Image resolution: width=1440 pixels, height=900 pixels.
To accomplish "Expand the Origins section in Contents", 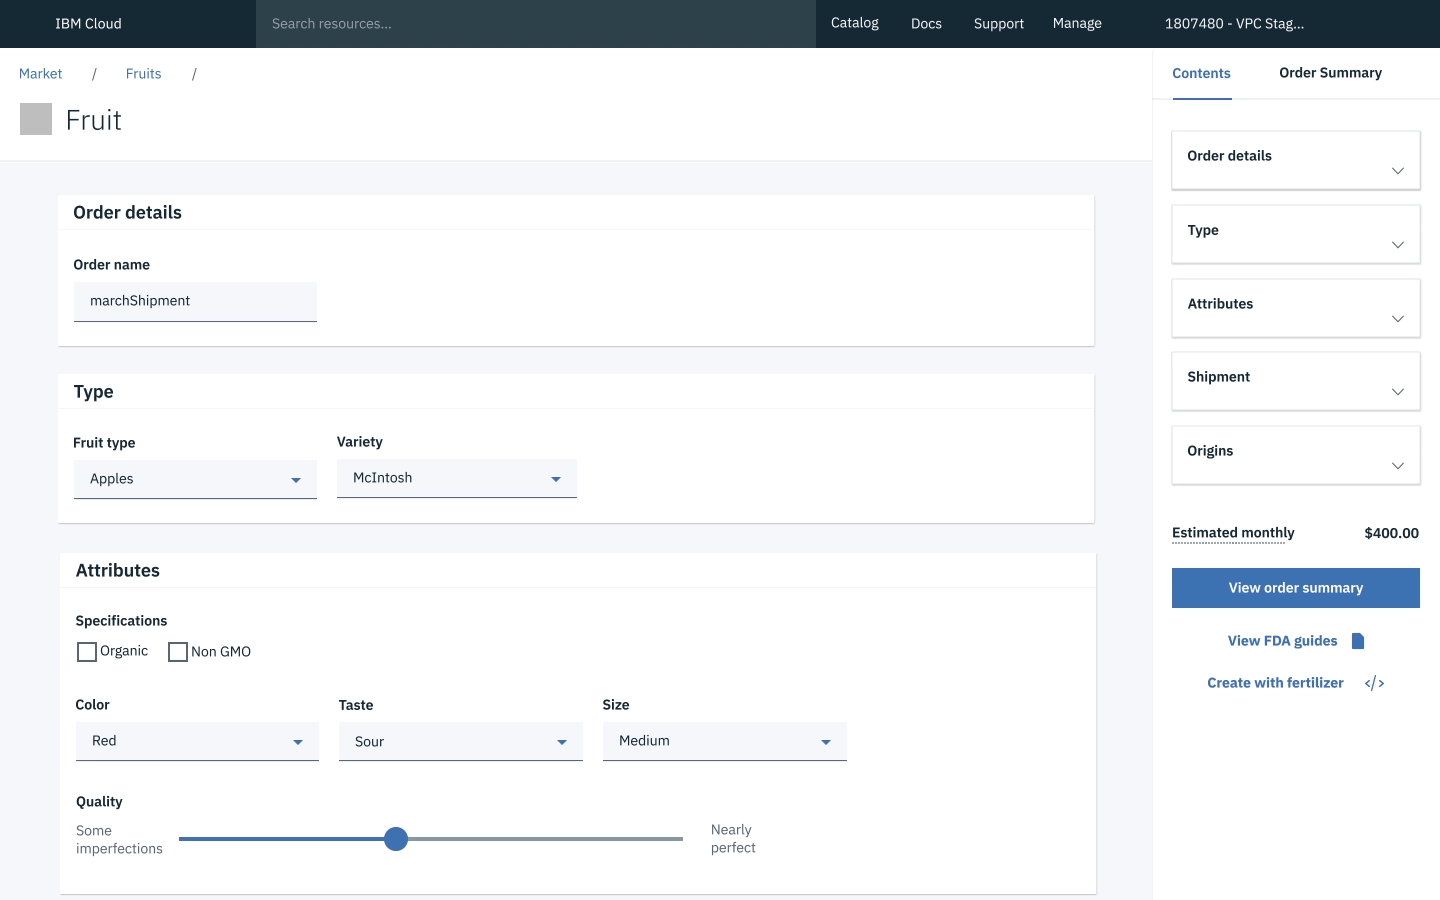I will pyautogui.click(x=1296, y=455).
